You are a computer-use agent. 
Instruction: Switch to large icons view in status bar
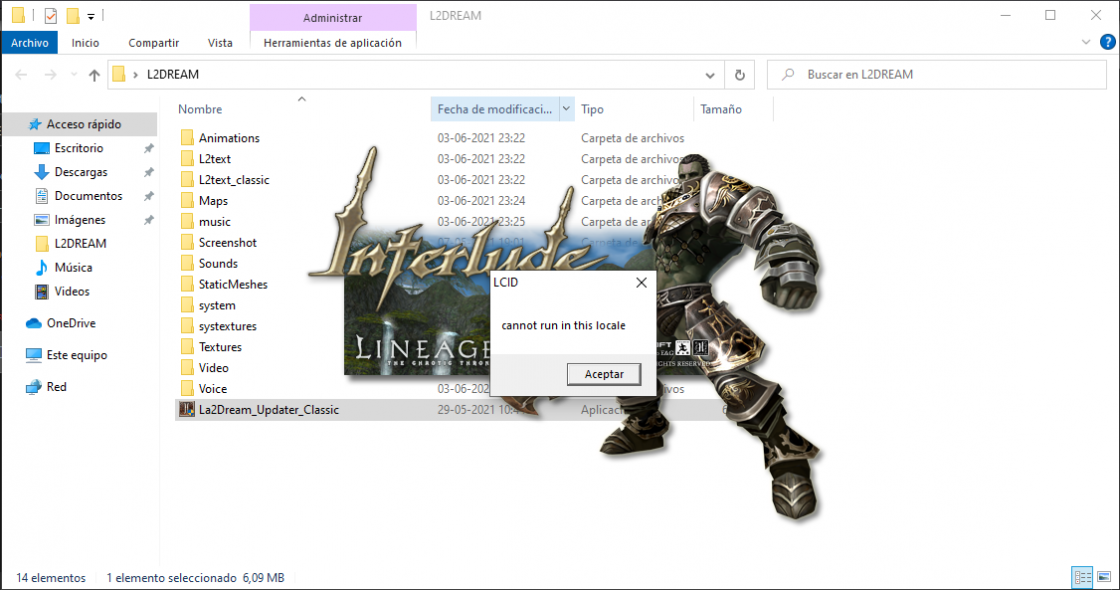point(1105,577)
